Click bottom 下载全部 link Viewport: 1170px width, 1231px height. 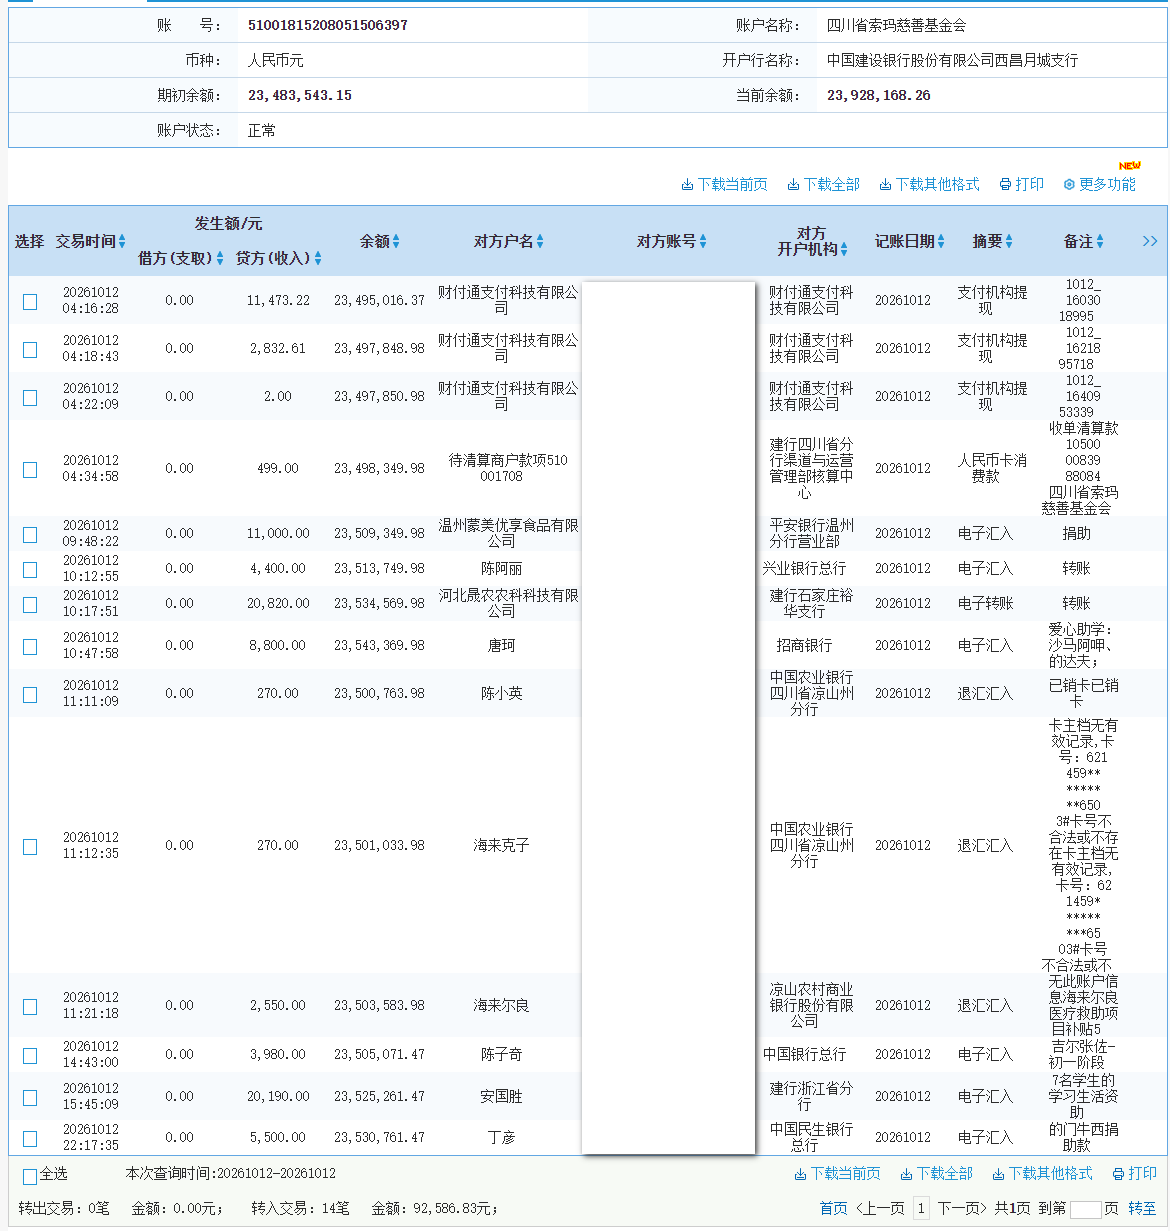coord(937,1173)
